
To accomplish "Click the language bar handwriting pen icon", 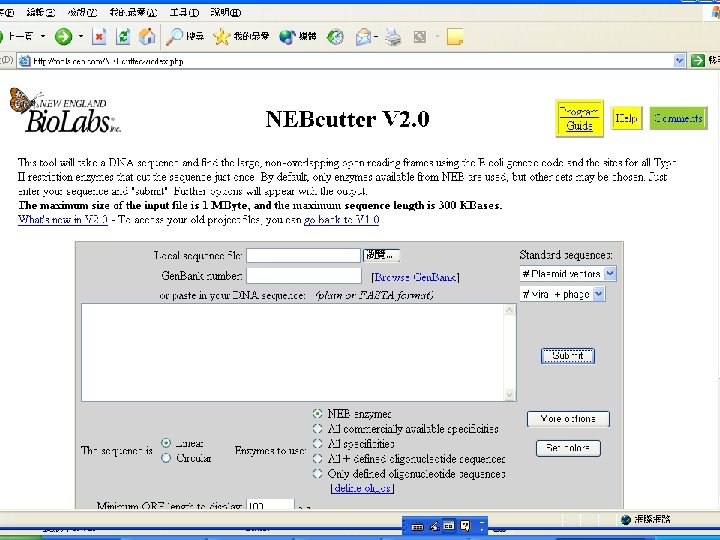I will [x=433, y=526].
